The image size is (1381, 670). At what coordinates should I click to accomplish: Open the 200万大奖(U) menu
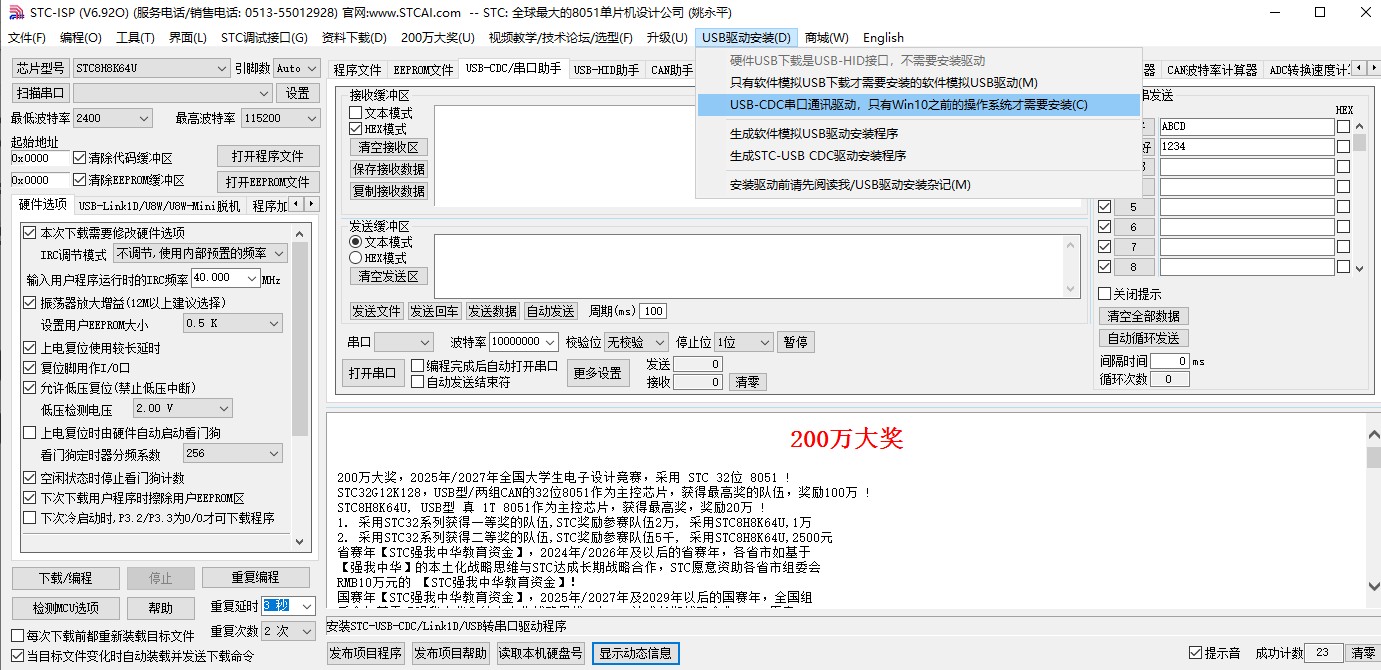tap(437, 38)
